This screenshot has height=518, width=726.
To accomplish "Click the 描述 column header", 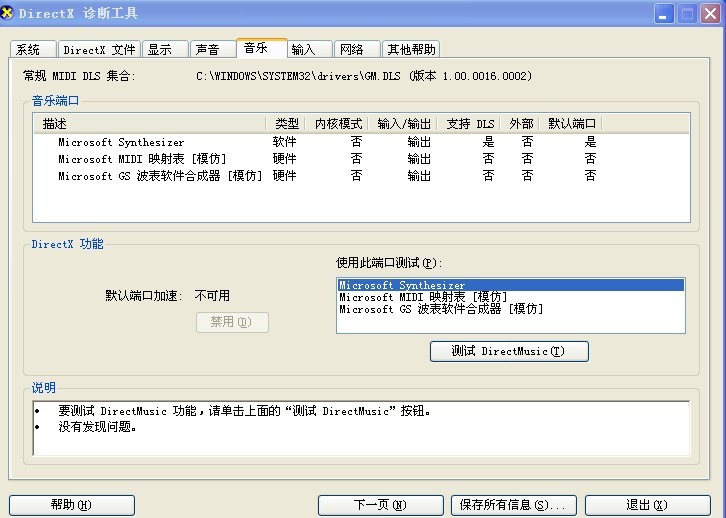I will (x=150, y=124).
